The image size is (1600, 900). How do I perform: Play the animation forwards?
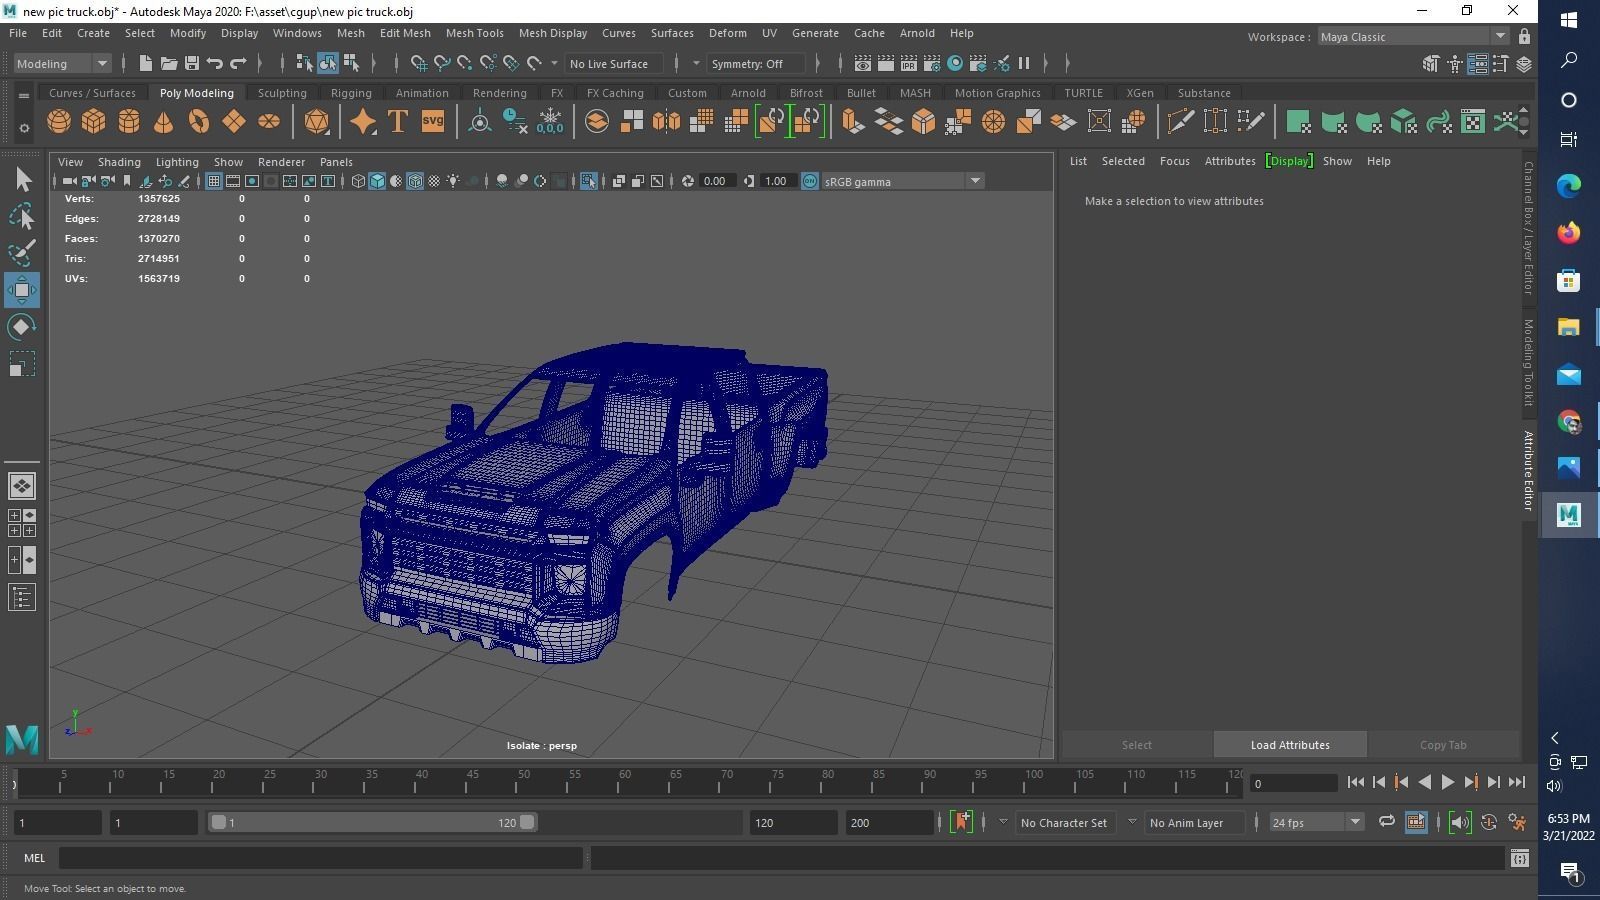click(x=1447, y=783)
